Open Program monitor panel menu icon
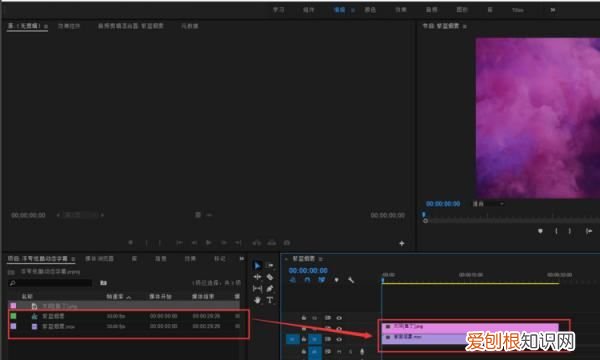The image size is (600, 360). [465, 26]
